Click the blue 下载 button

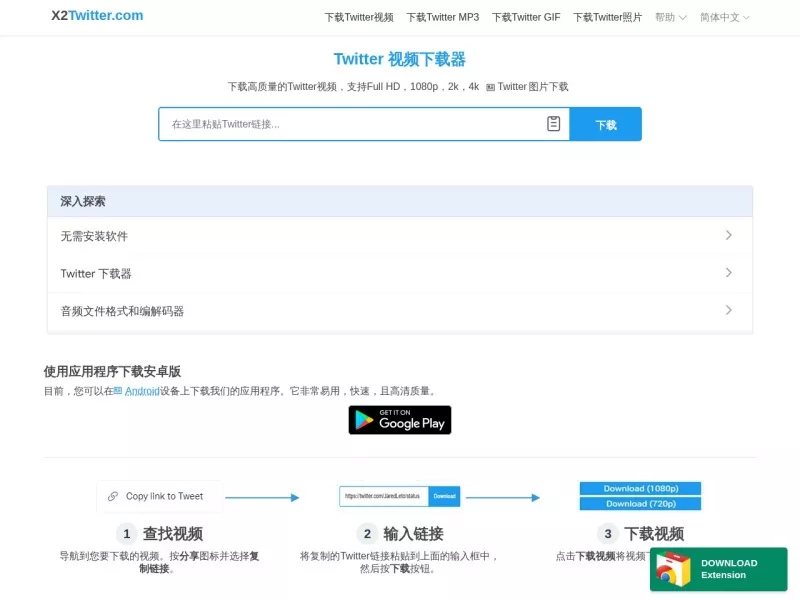pyautogui.click(x=606, y=124)
